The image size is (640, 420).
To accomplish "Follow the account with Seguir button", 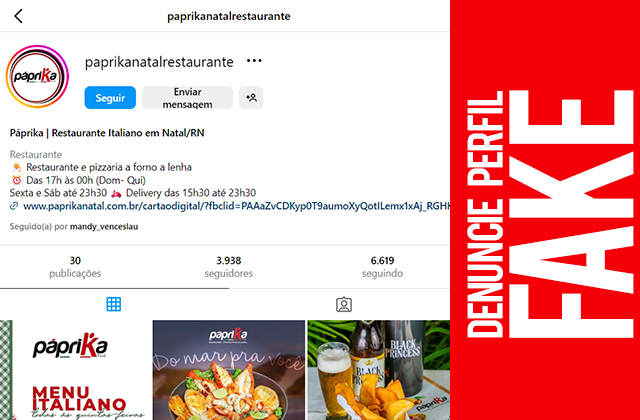I will 110,98.
